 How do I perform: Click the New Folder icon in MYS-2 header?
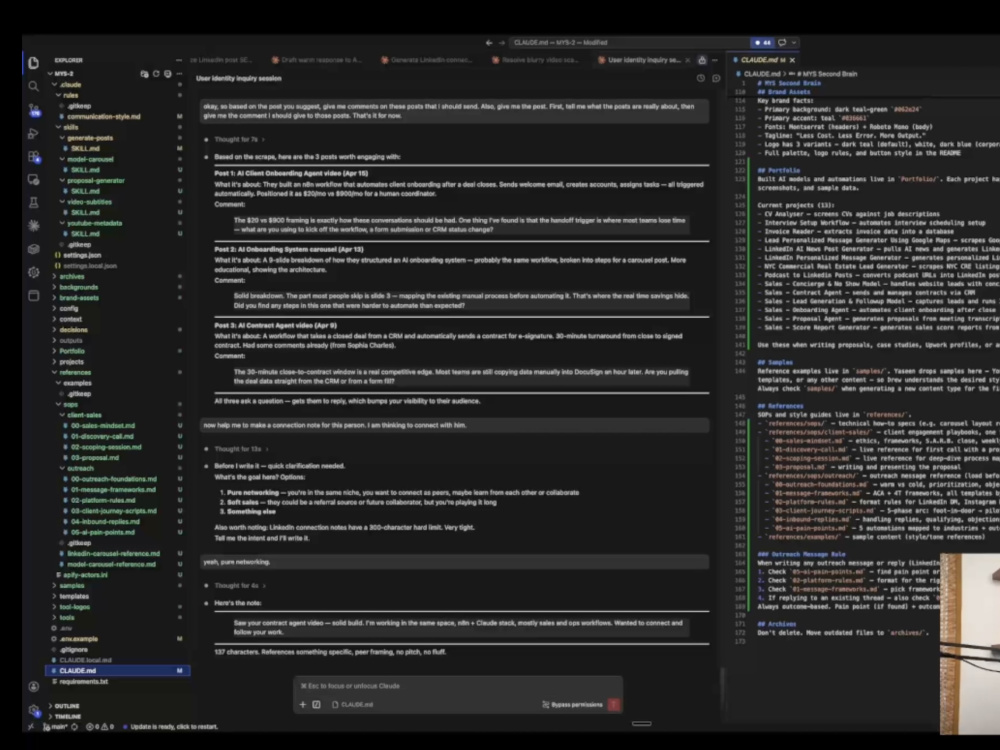click(x=144, y=74)
